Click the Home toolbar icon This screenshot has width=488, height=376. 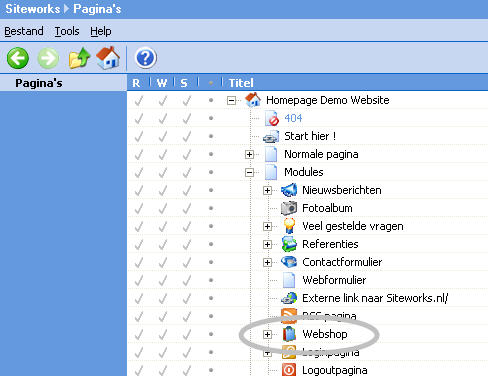[108, 58]
